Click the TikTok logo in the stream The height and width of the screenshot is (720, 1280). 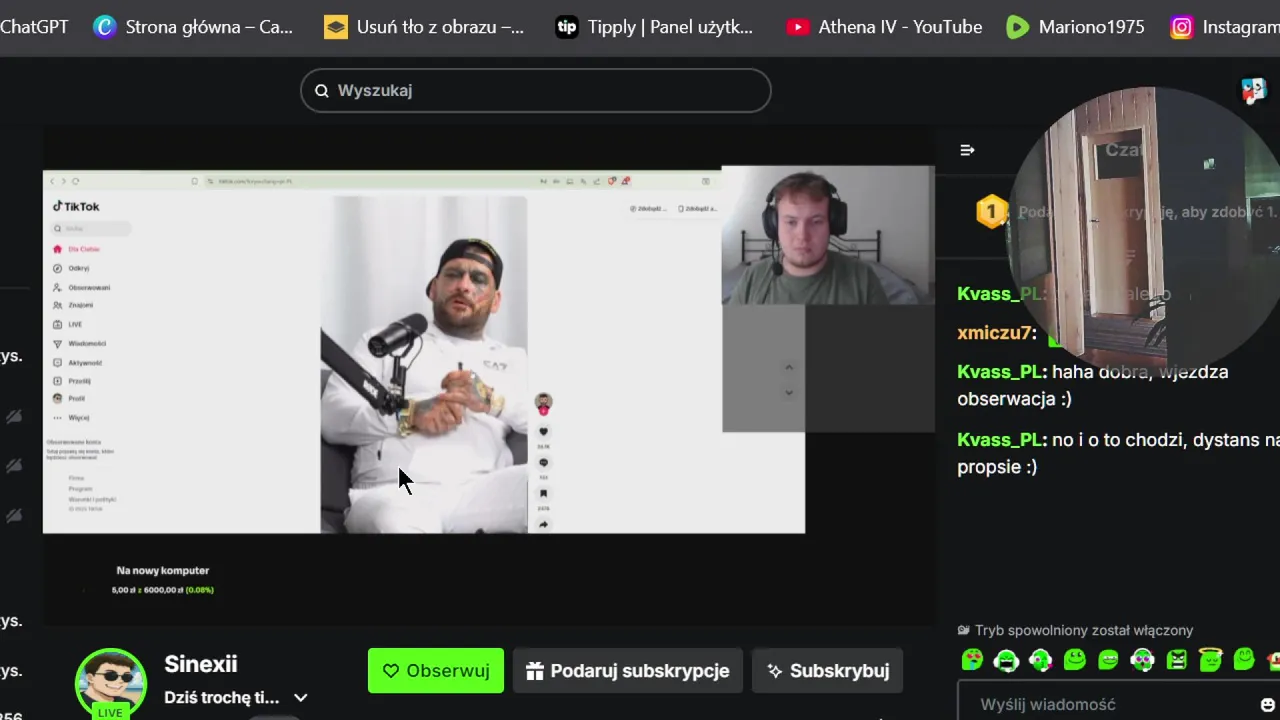coord(76,207)
